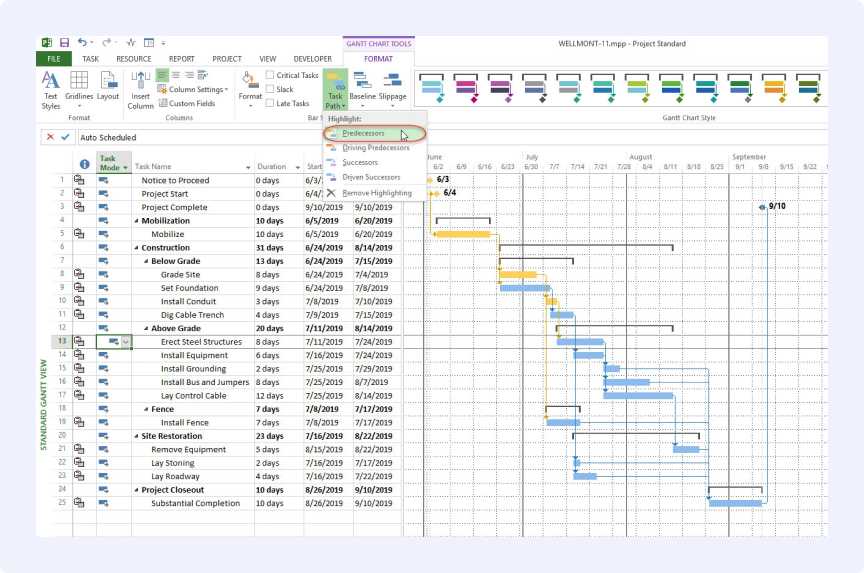Open the Layout options icon
Screen dimensions: 864x573
(x=108, y=86)
